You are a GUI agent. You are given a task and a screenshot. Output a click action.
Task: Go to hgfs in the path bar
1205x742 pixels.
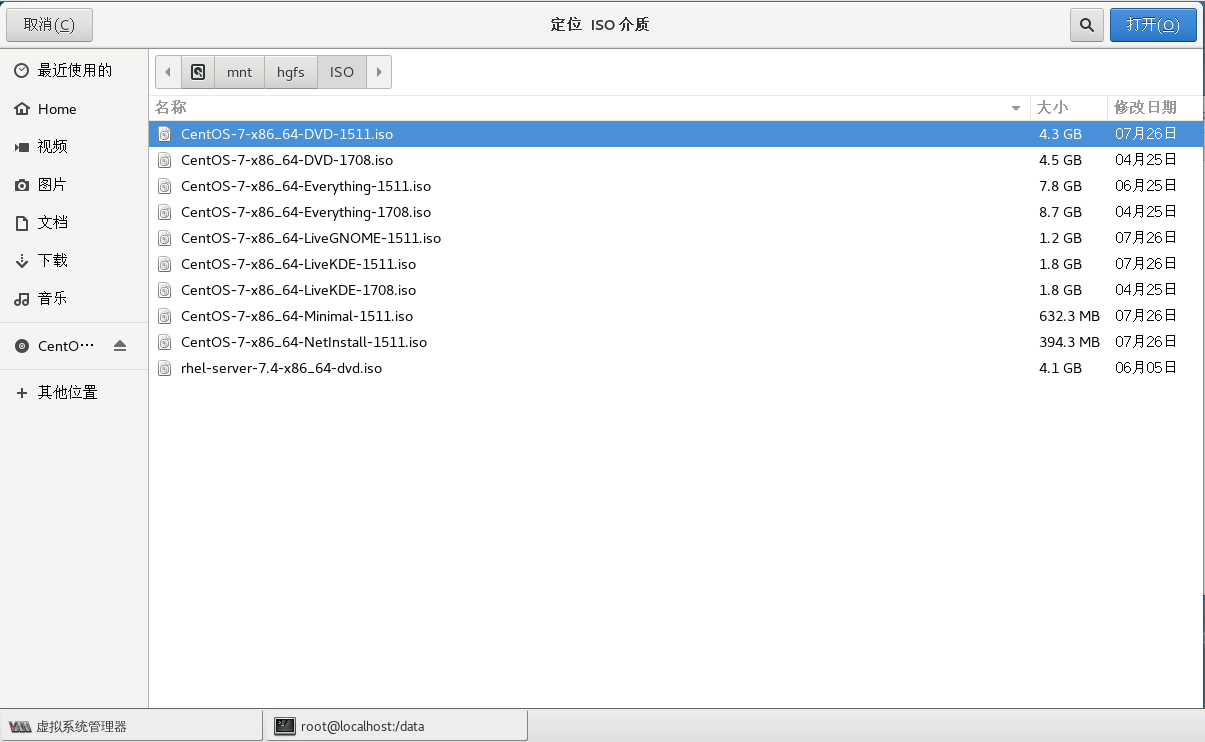click(x=291, y=72)
